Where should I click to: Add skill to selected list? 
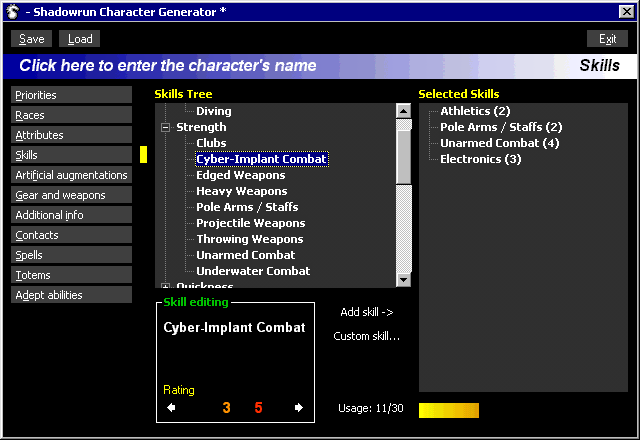[366, 312]
